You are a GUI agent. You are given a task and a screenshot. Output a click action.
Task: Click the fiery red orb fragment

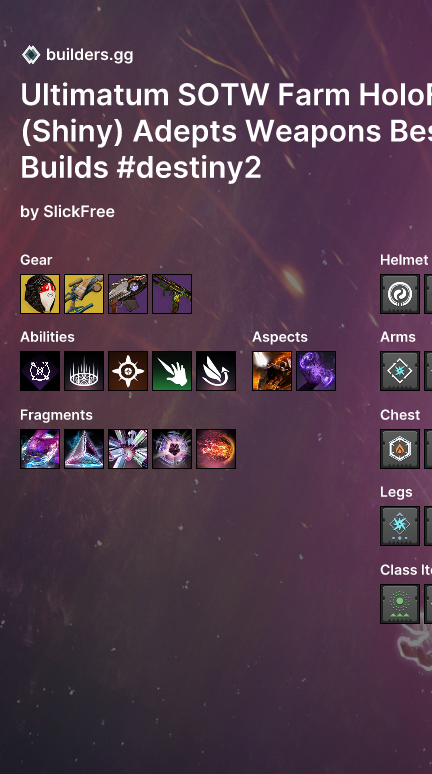coord(216,449)
